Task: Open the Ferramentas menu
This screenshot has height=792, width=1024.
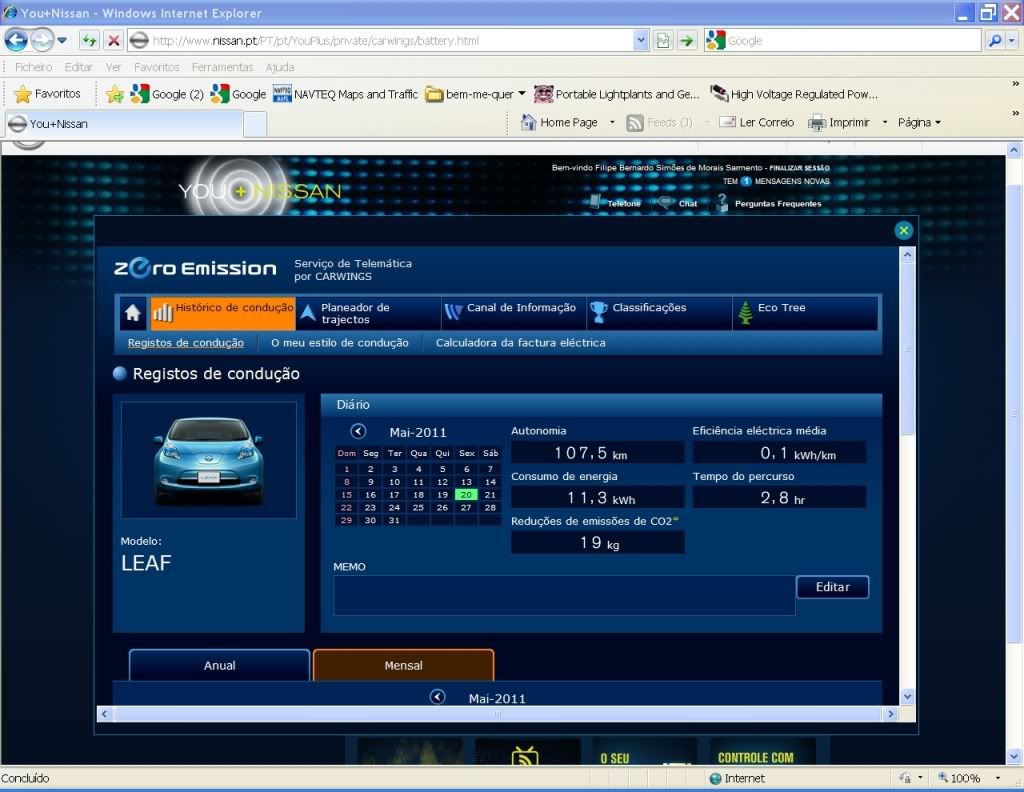Action: 222,67
